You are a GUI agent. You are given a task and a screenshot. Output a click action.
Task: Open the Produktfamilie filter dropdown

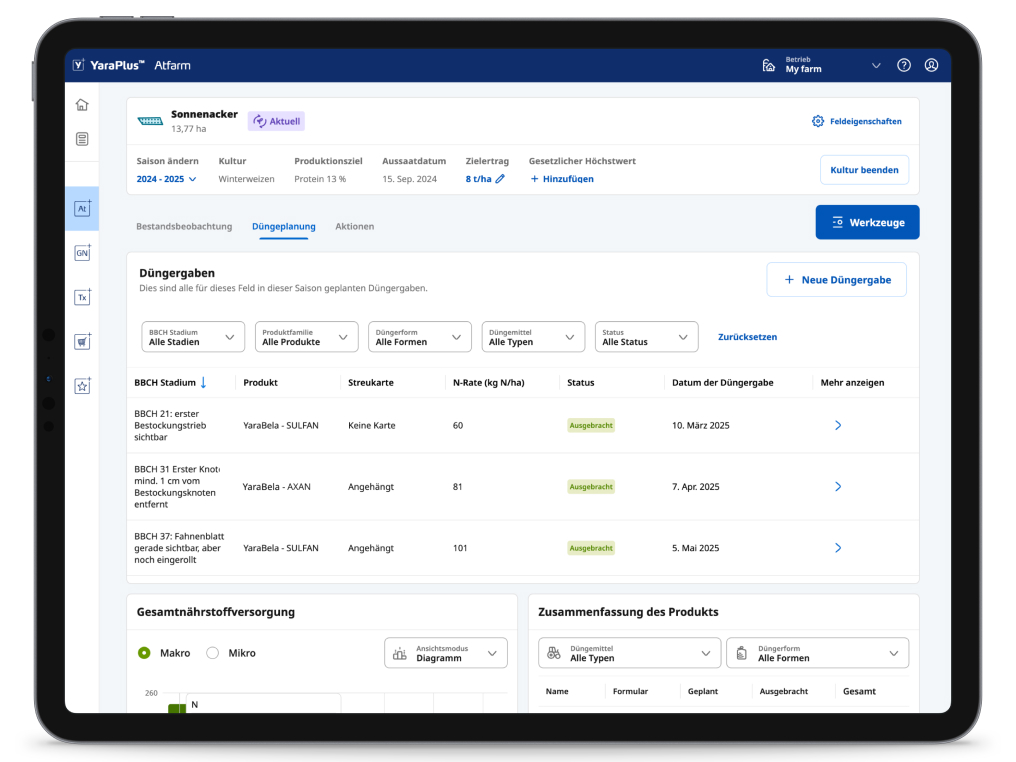(306, 337)
